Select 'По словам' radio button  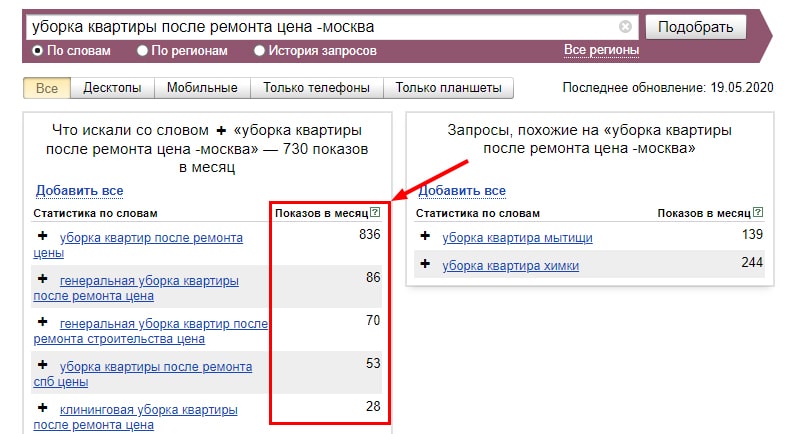click(x=37, y=51)
